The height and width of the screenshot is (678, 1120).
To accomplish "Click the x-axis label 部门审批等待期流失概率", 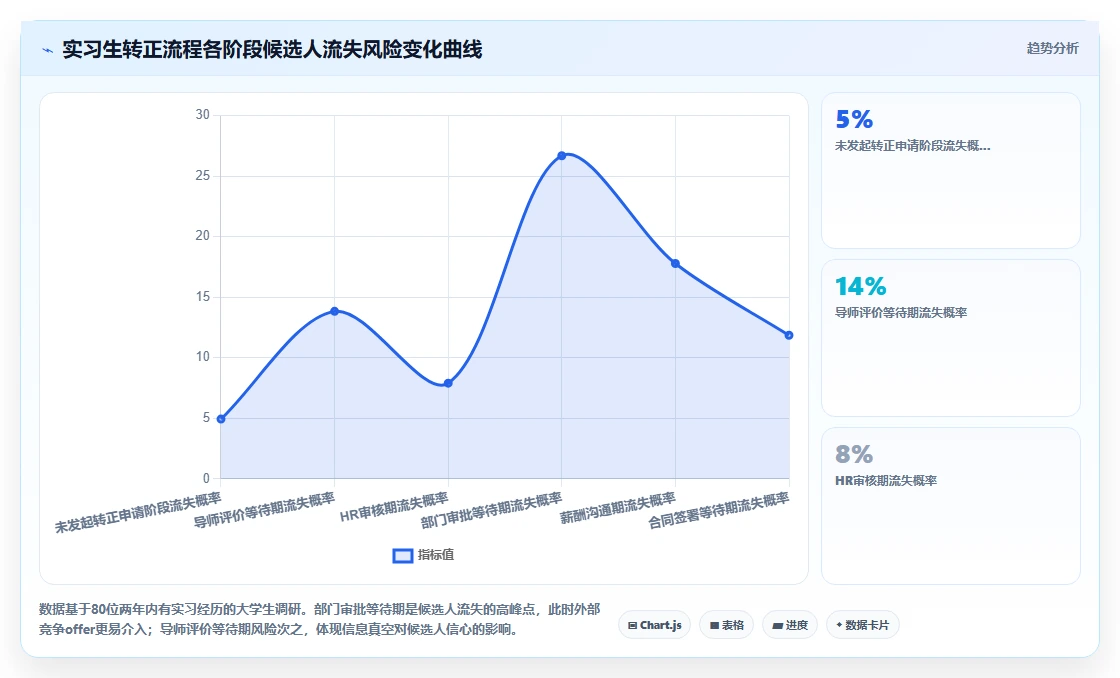I will [491, 510].
